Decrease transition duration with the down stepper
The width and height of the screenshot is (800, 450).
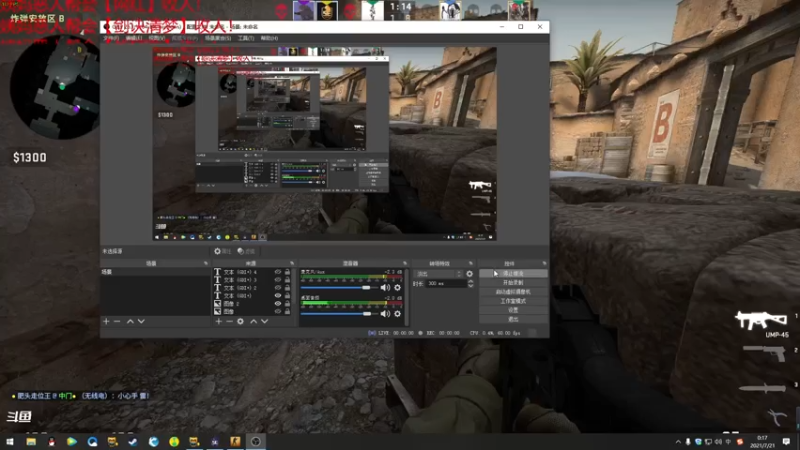click(x=470, y=286)
